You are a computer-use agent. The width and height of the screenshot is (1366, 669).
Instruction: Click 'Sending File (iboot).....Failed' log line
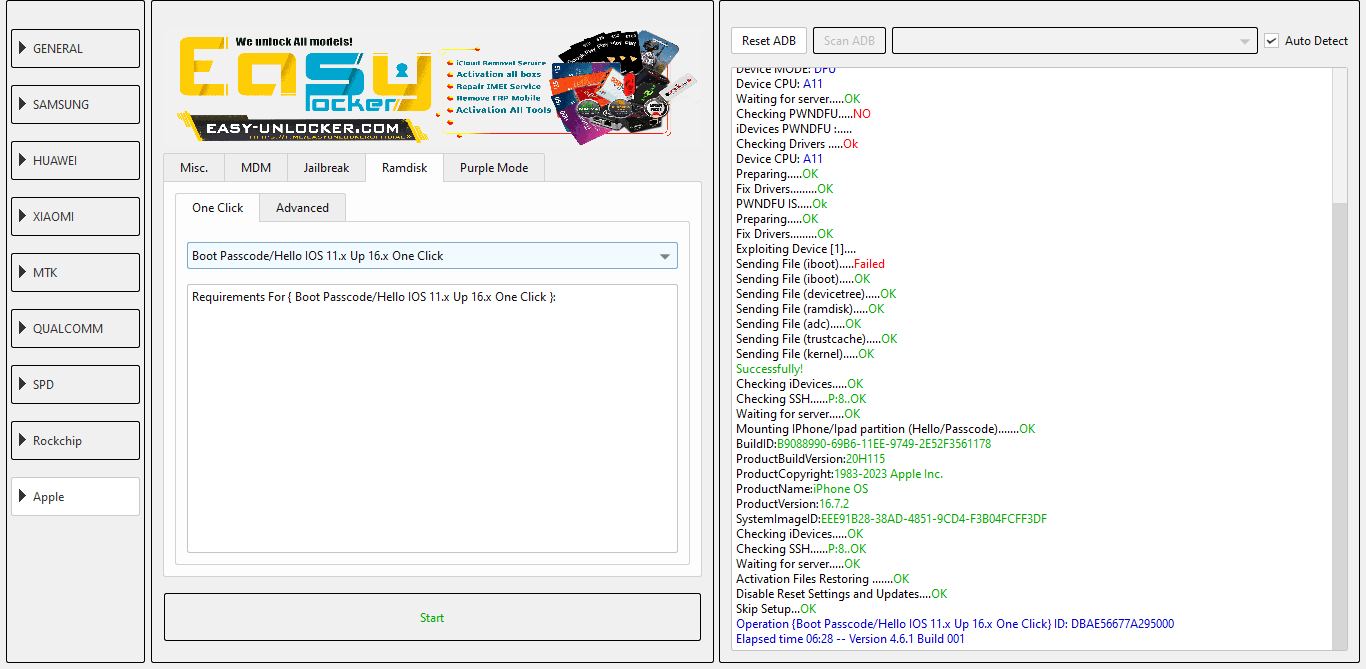coord(810,264)
